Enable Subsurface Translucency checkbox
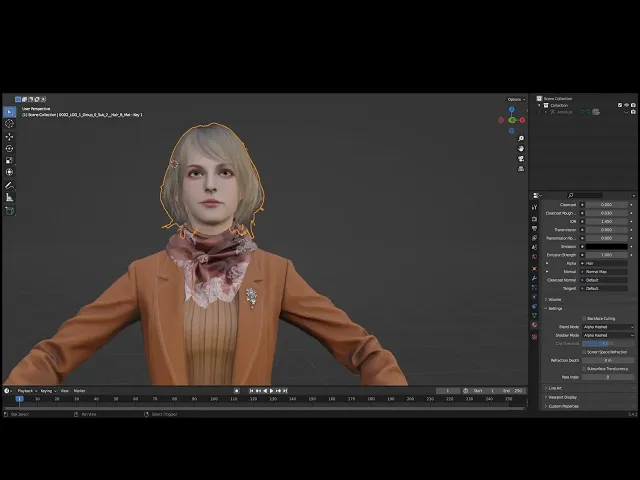Image resolution: width=640 pixels, height=480 pixels. tap(584, 369)
